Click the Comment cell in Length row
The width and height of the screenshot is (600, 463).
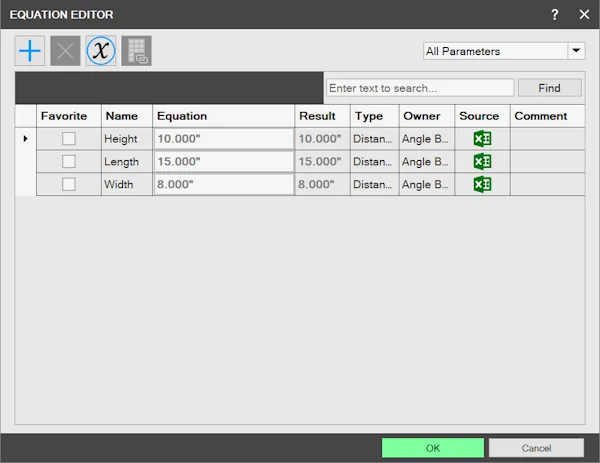(x=548, y=161)
